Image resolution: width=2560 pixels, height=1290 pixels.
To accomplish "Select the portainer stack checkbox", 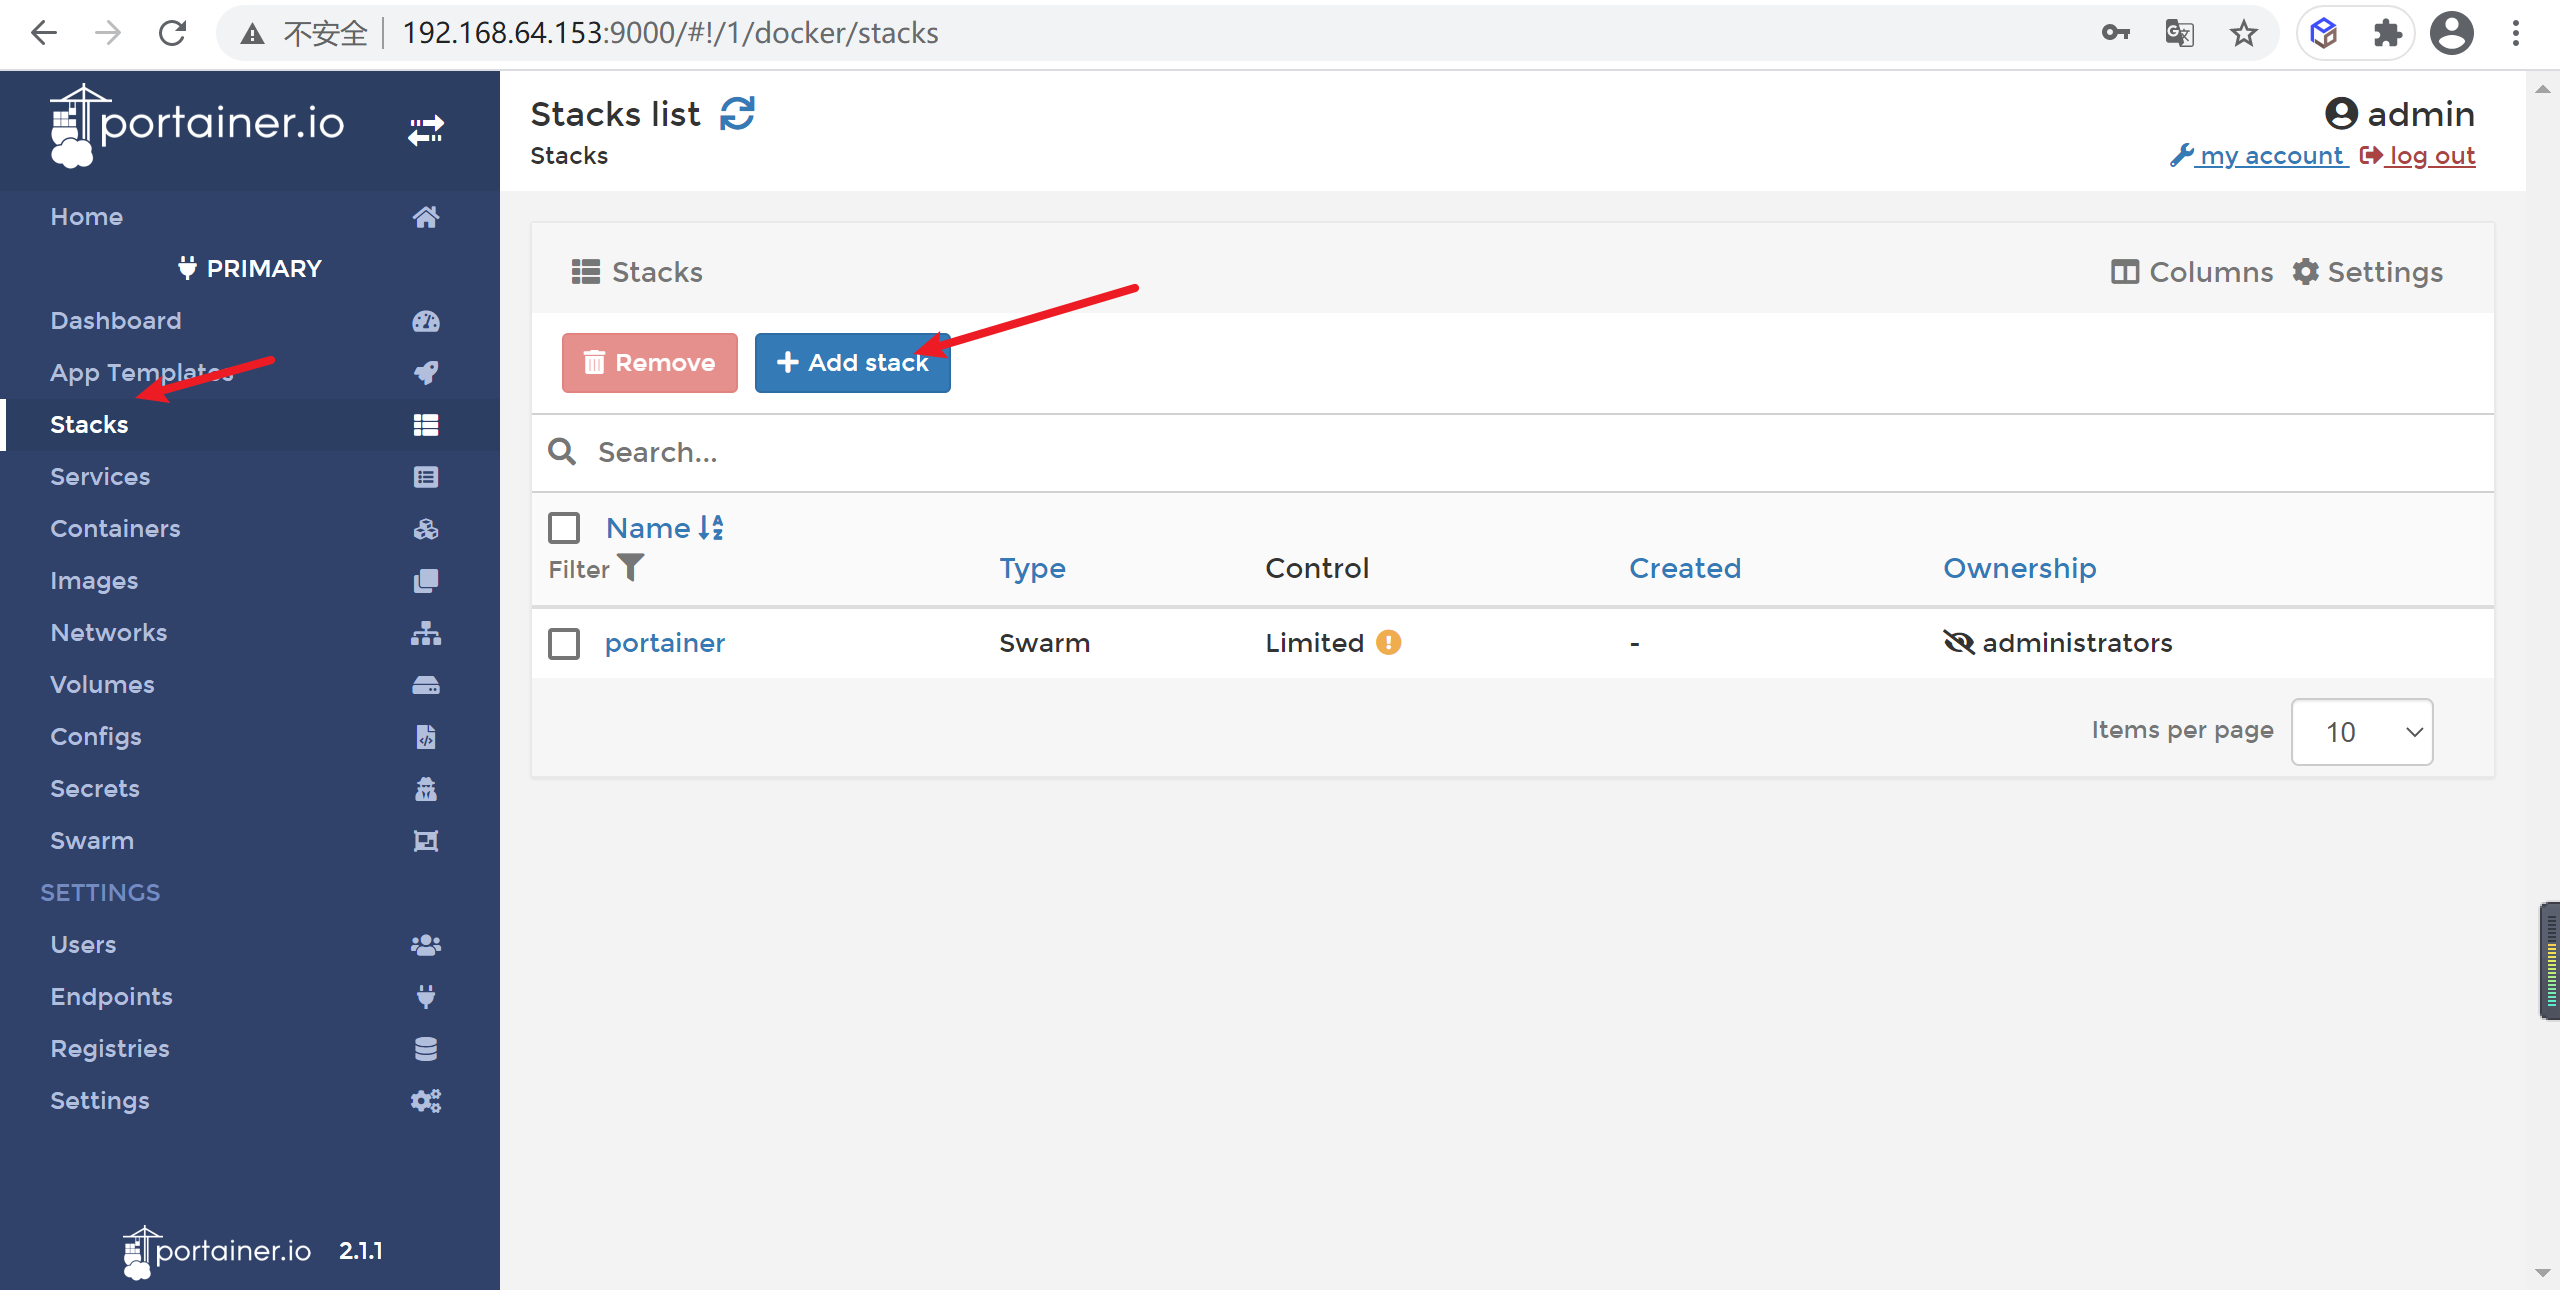I will (x=566, y=642).
